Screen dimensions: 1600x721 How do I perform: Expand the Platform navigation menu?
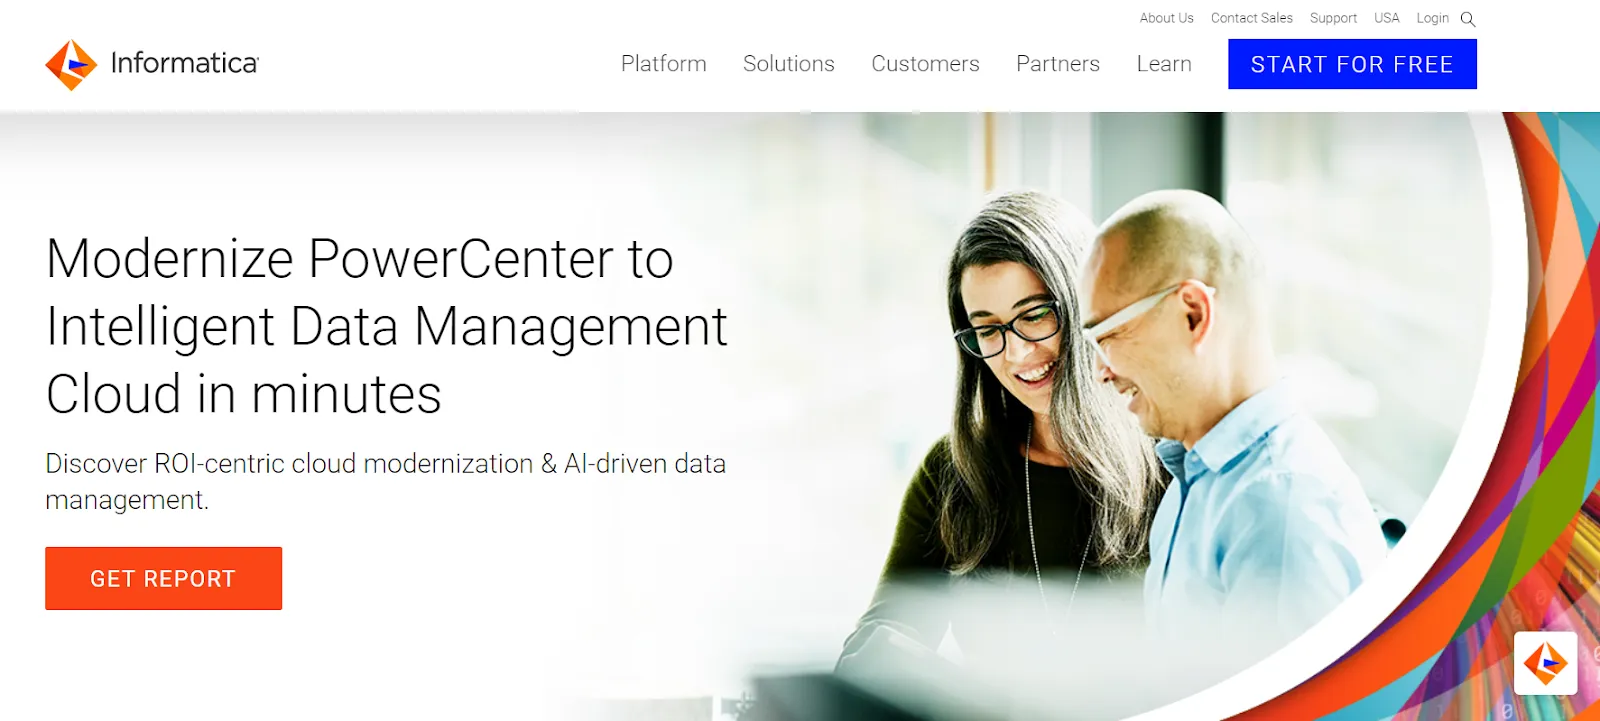click(664, 64)
